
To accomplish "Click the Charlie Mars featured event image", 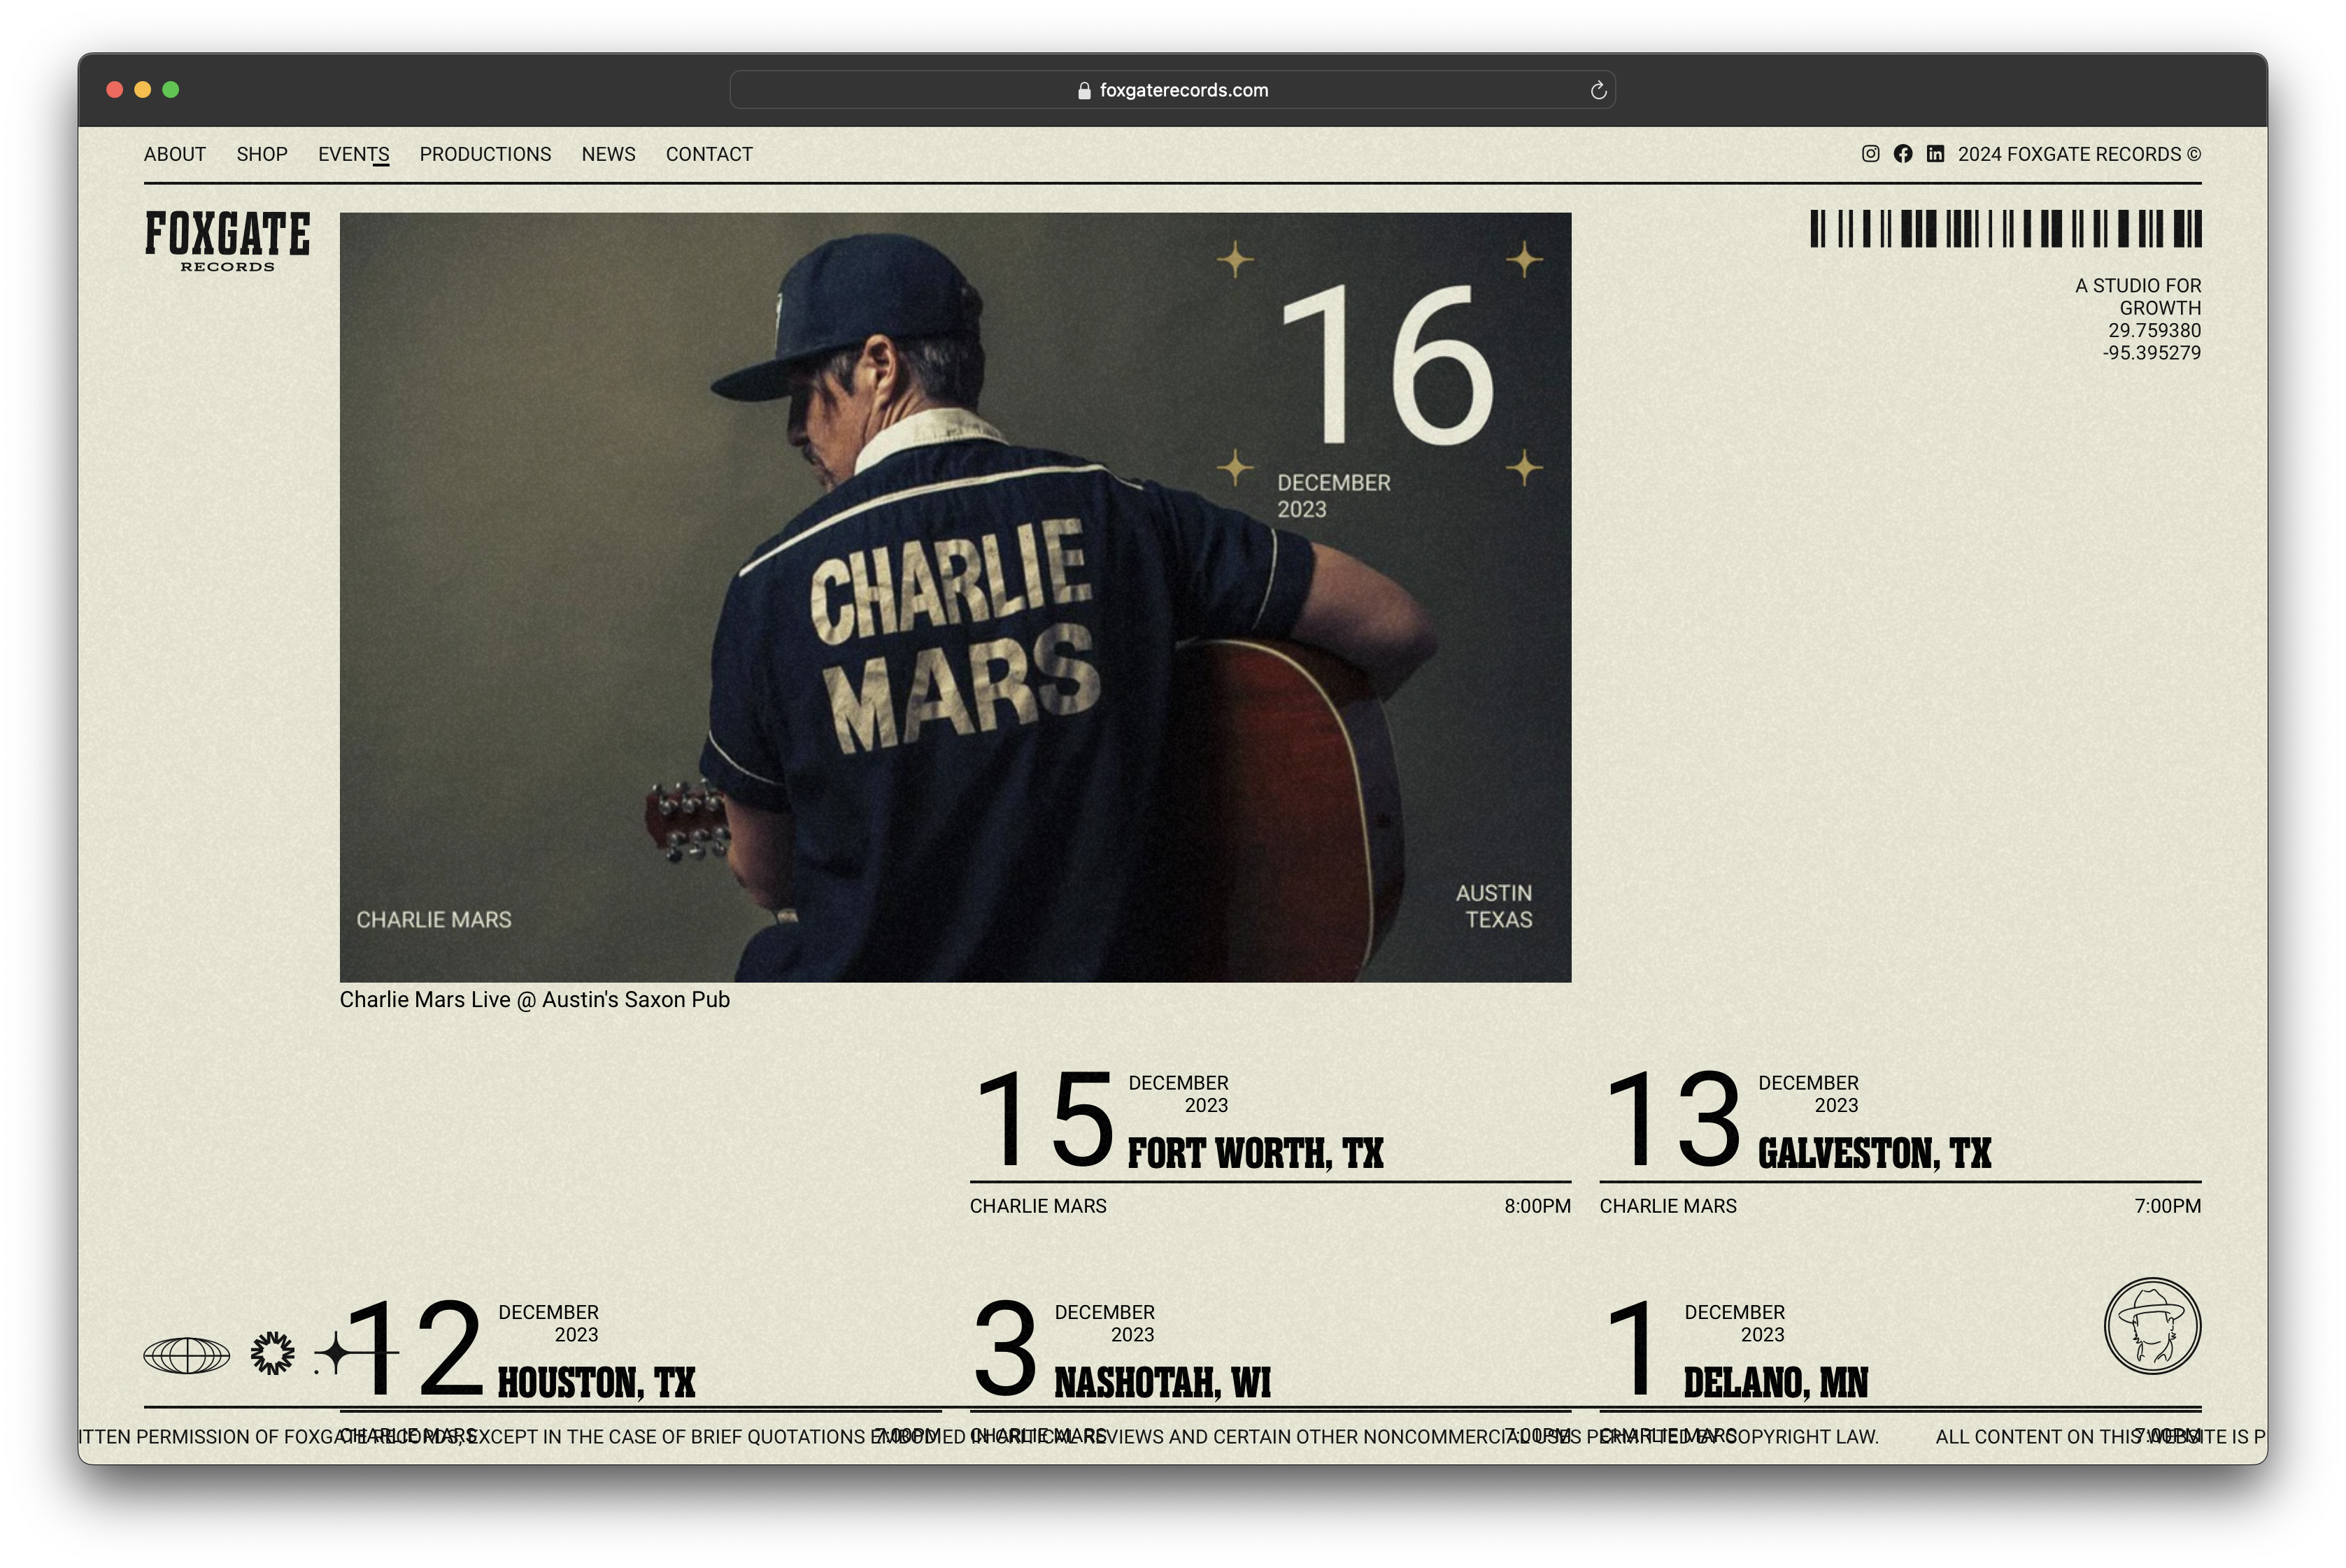I will coord(955,597).
